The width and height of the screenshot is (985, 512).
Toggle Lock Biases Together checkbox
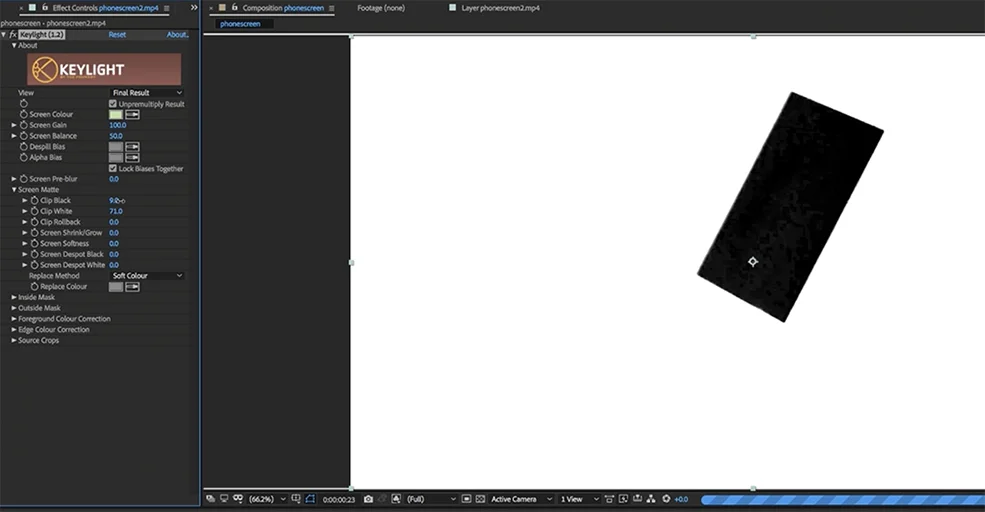pos(113,168)
